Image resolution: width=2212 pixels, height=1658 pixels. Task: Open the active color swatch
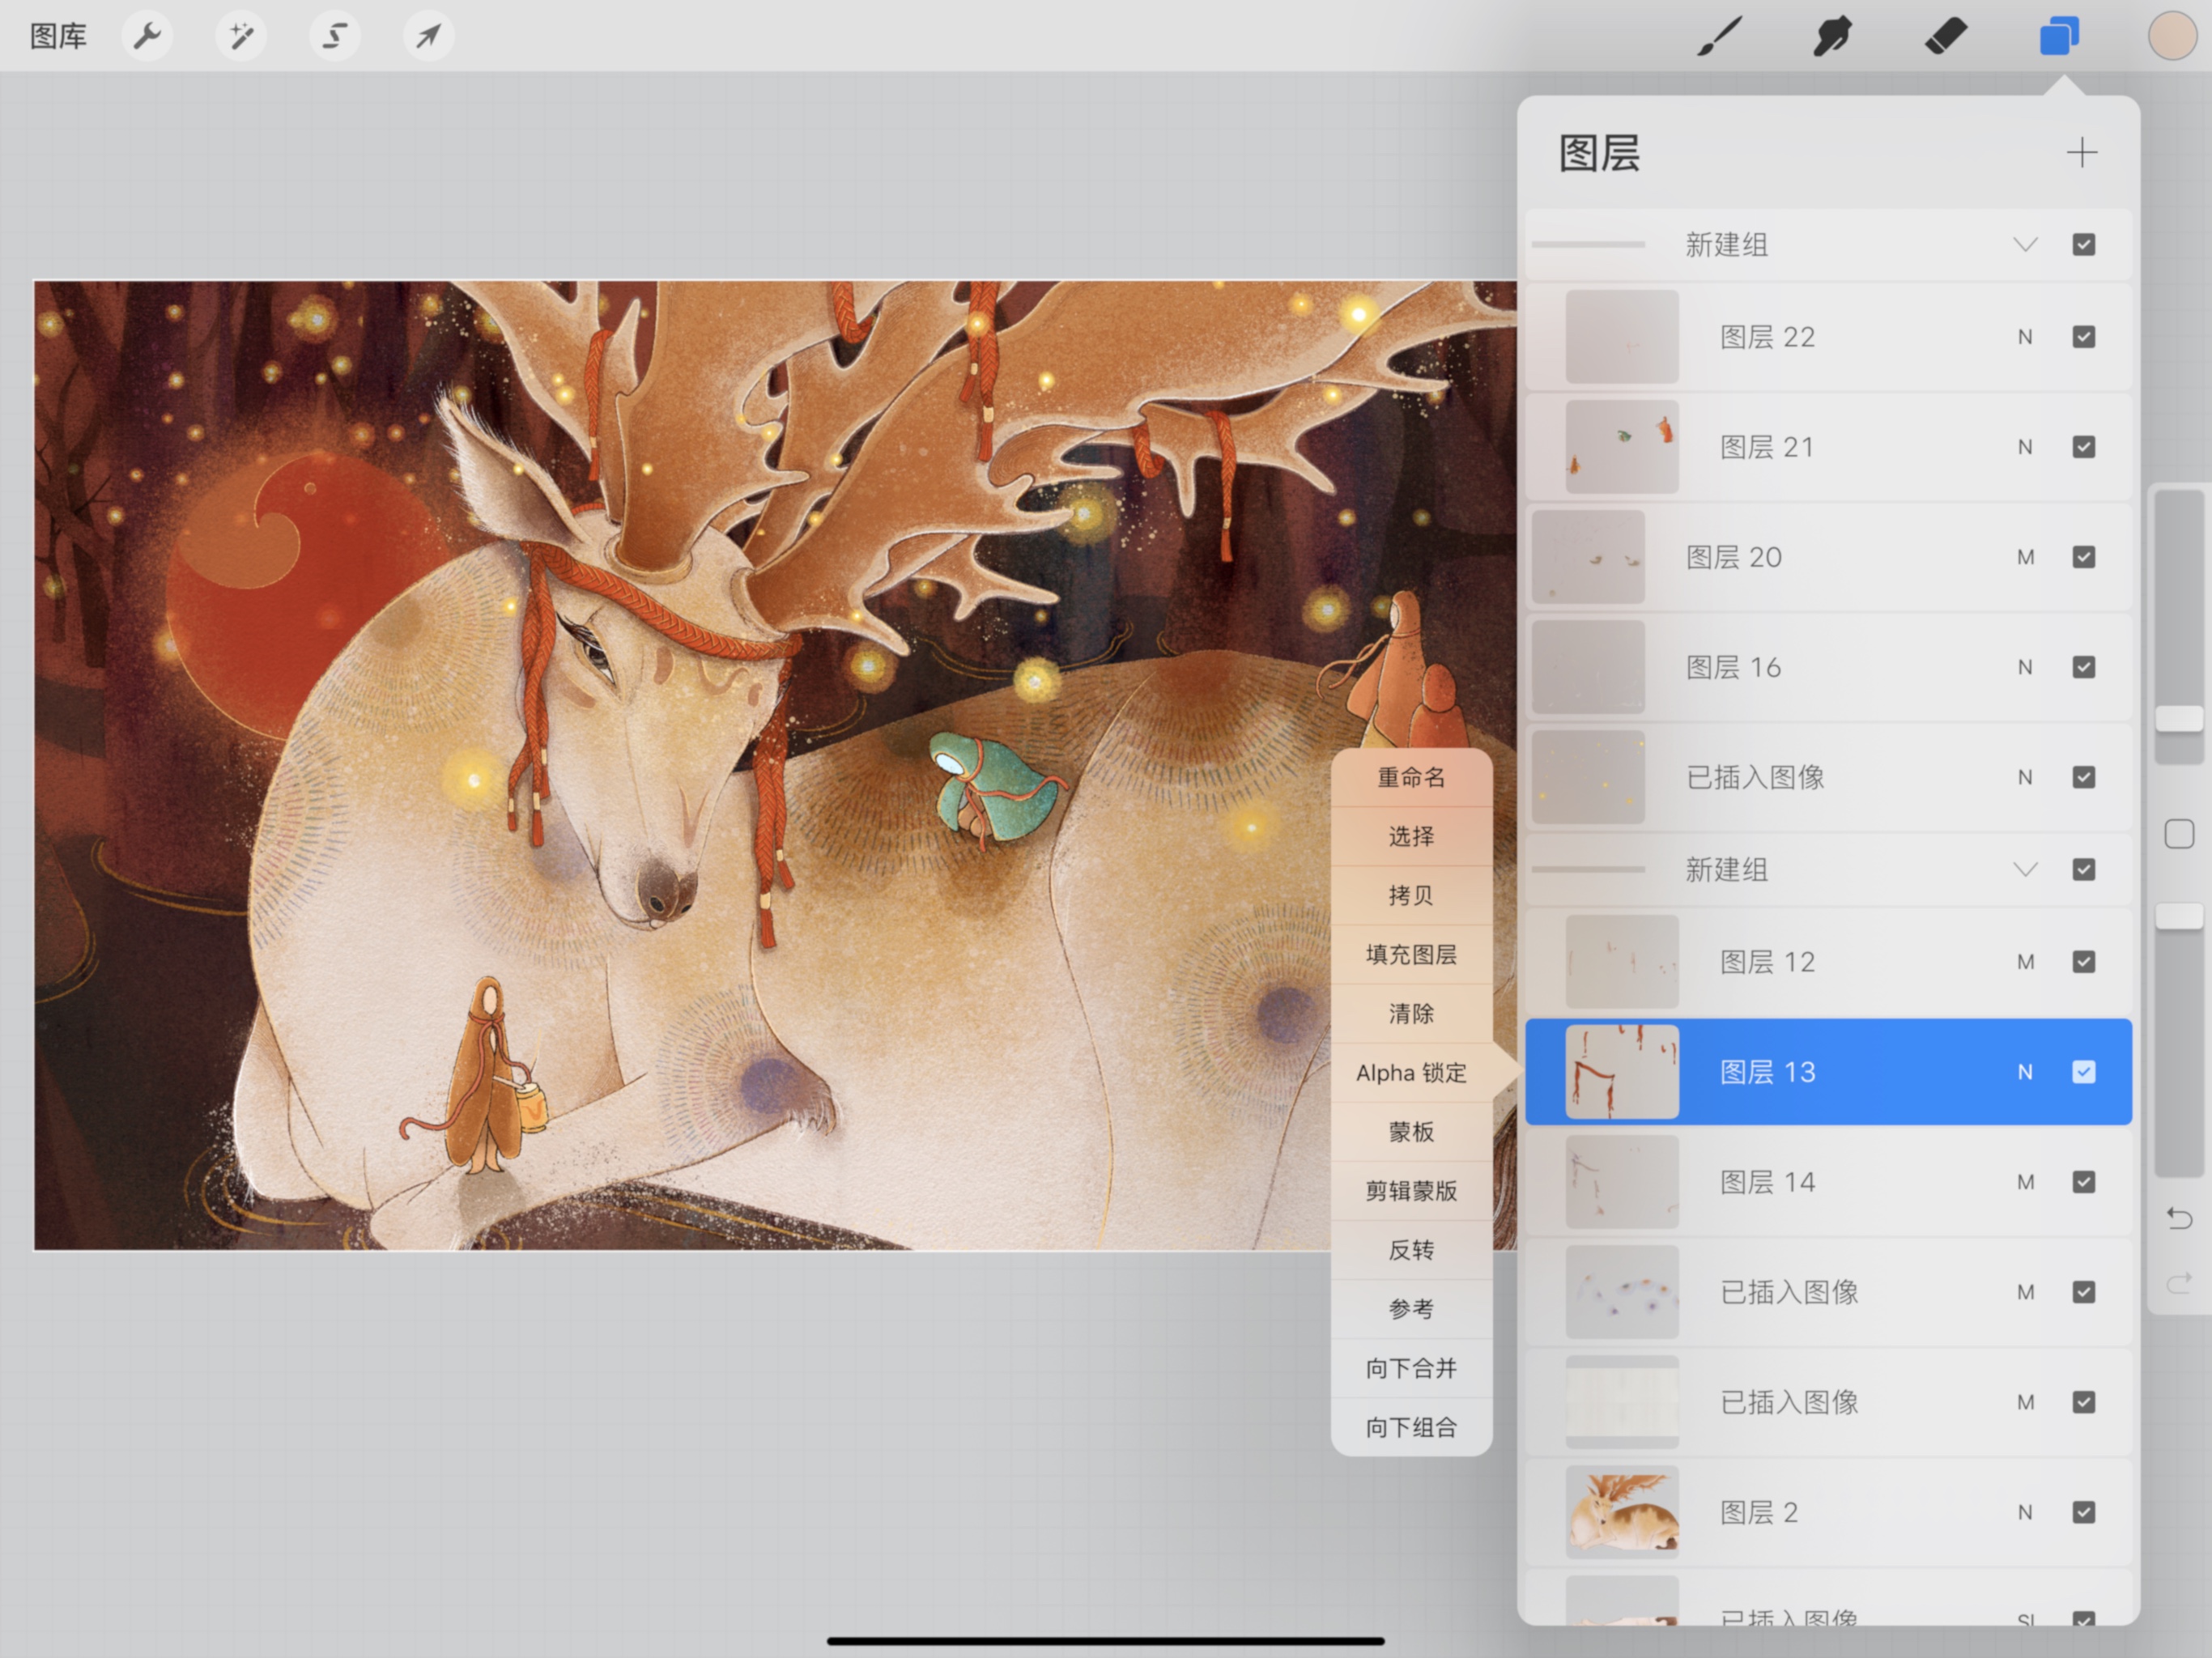click(x=2171, y=37)
